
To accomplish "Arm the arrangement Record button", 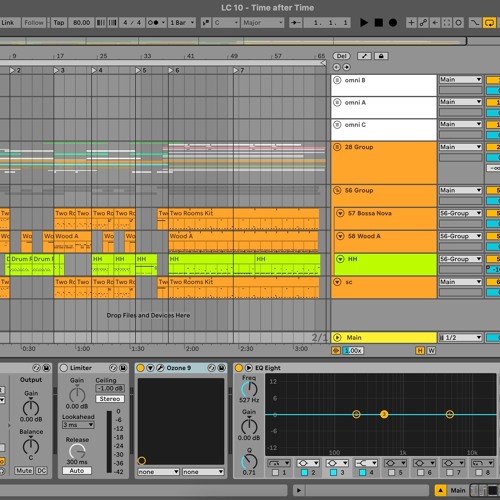I will (x=393, y=23).
